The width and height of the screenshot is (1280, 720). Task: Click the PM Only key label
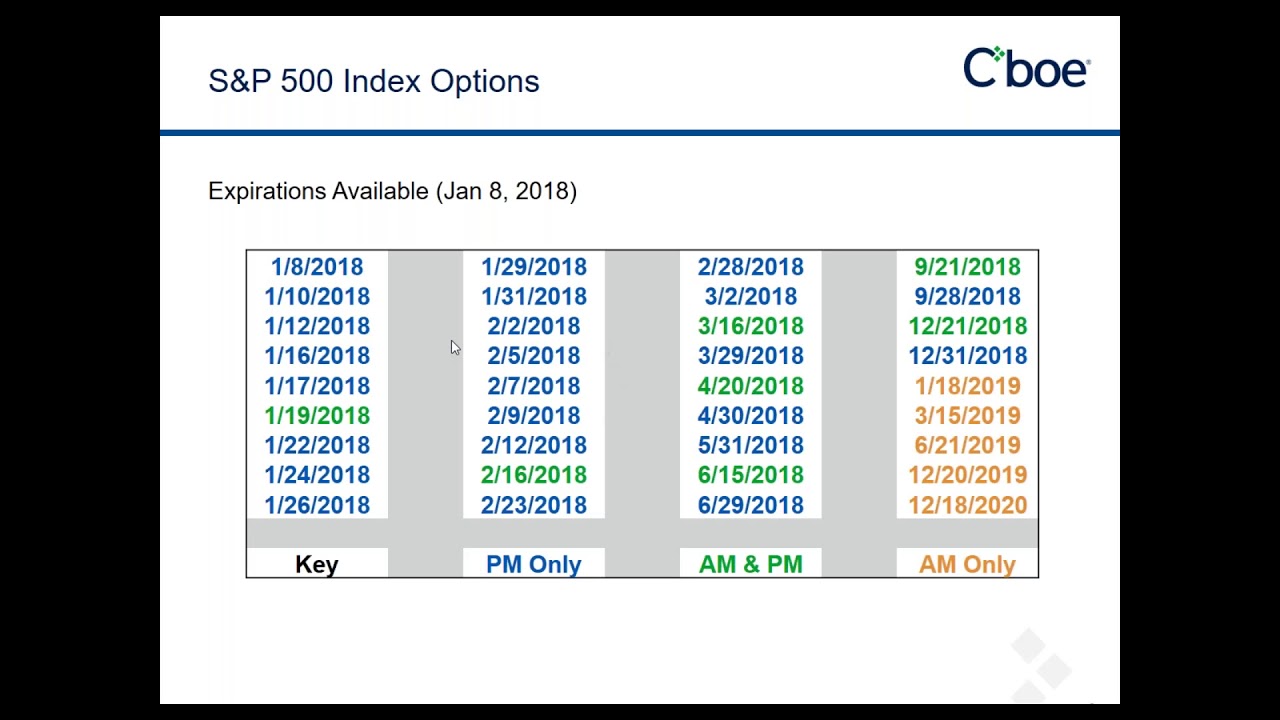click(534, 565)
